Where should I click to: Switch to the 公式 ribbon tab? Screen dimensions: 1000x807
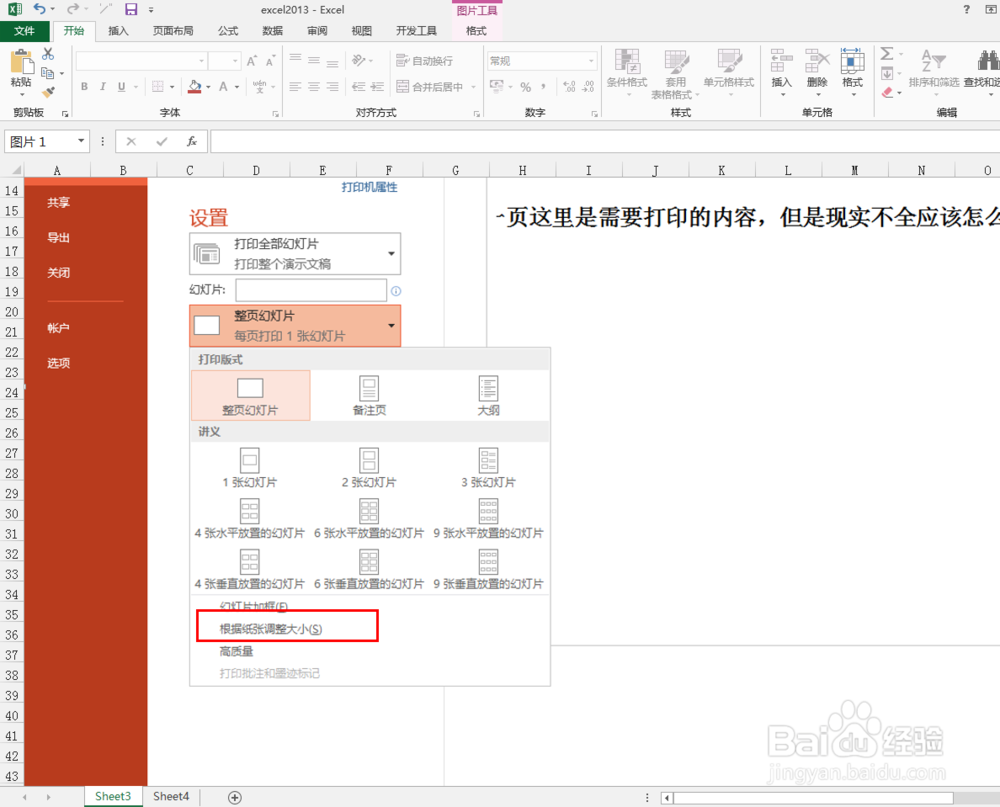(228, 31)
